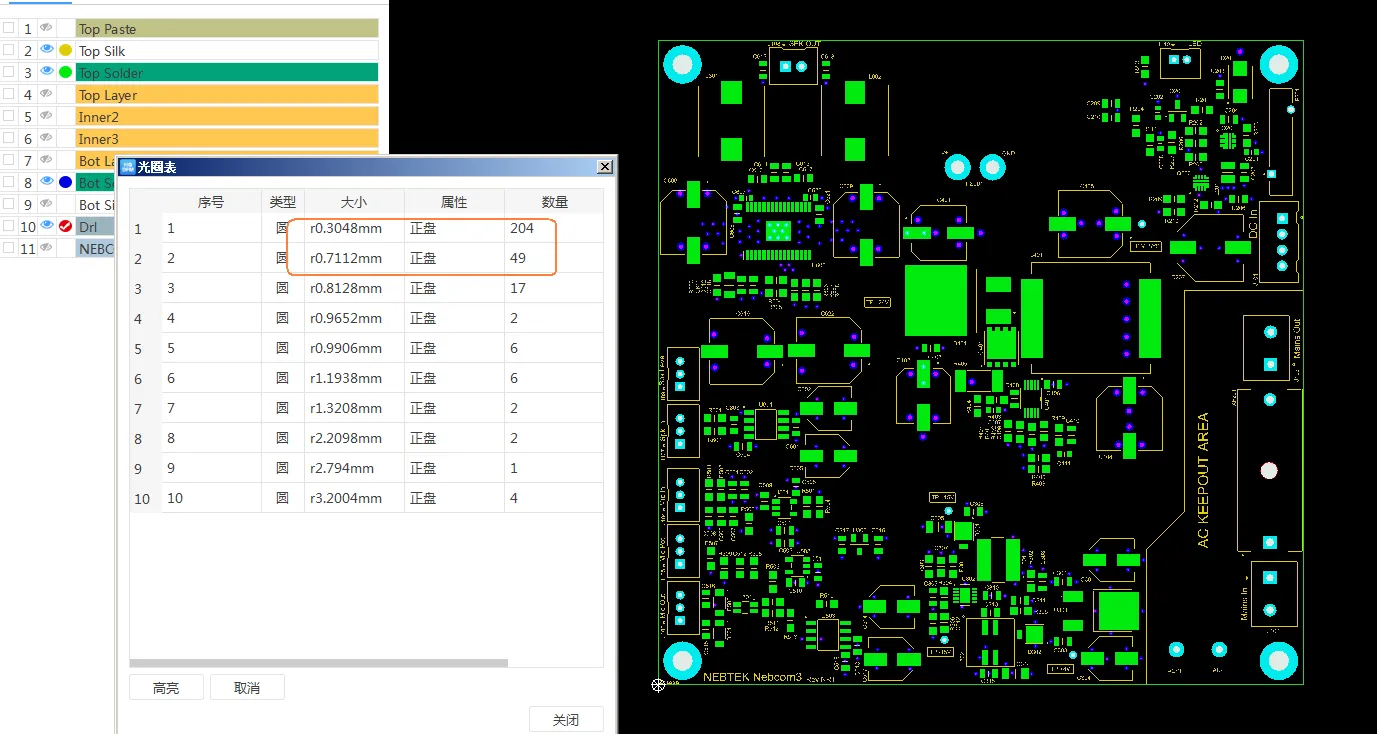
Task: Tick the checkbox for Top Paste layer
Action: coord(9,29)
